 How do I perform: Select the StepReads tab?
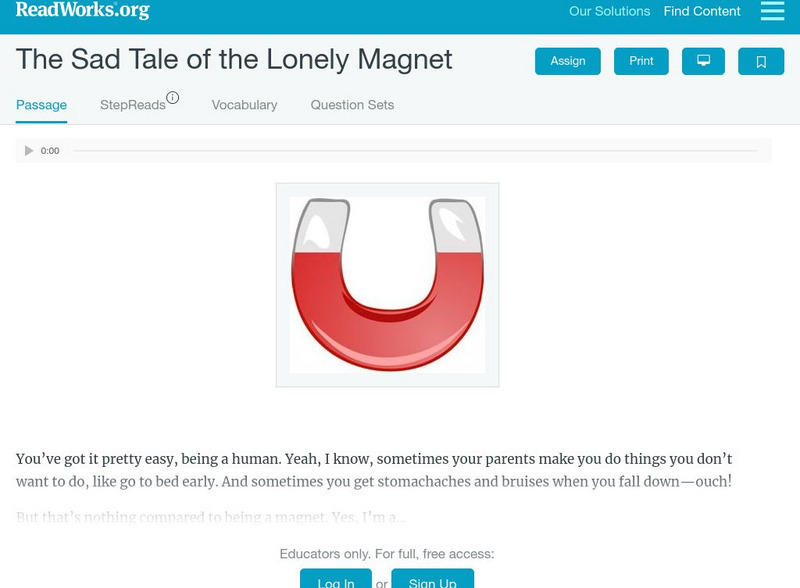click(134, 105)
